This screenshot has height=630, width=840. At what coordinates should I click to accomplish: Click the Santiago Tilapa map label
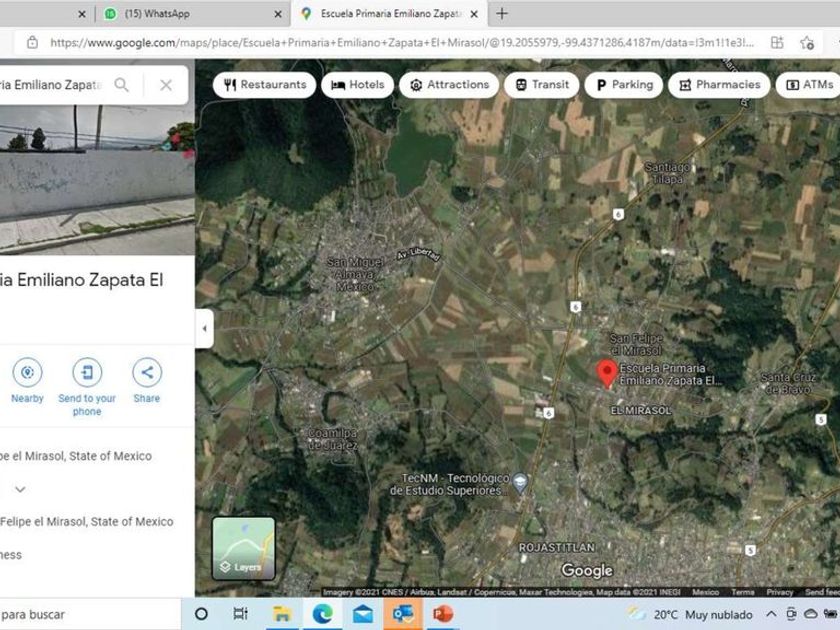click(x=667, y=173)
